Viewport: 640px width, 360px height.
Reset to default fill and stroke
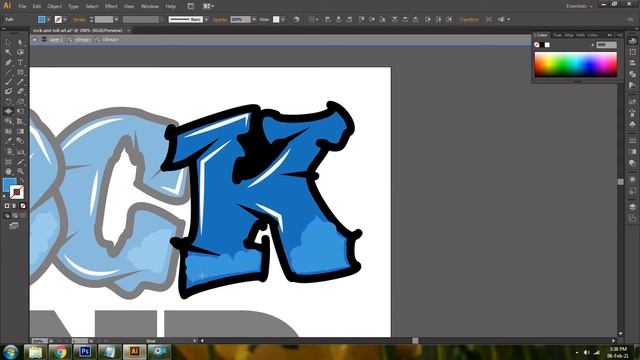point(5,197)
